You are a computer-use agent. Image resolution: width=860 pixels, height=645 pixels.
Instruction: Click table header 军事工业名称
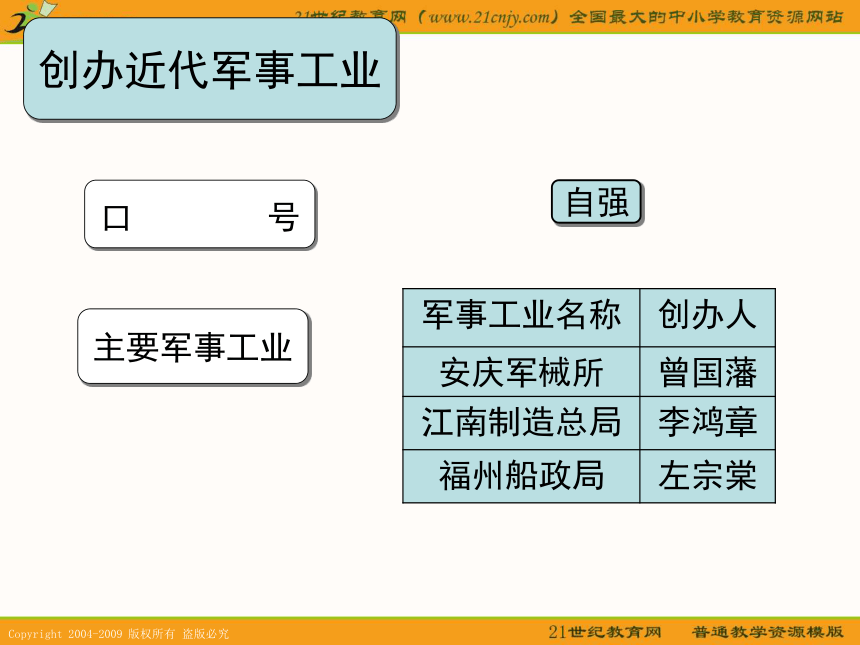pyautogui.click(x=521, y=318)
